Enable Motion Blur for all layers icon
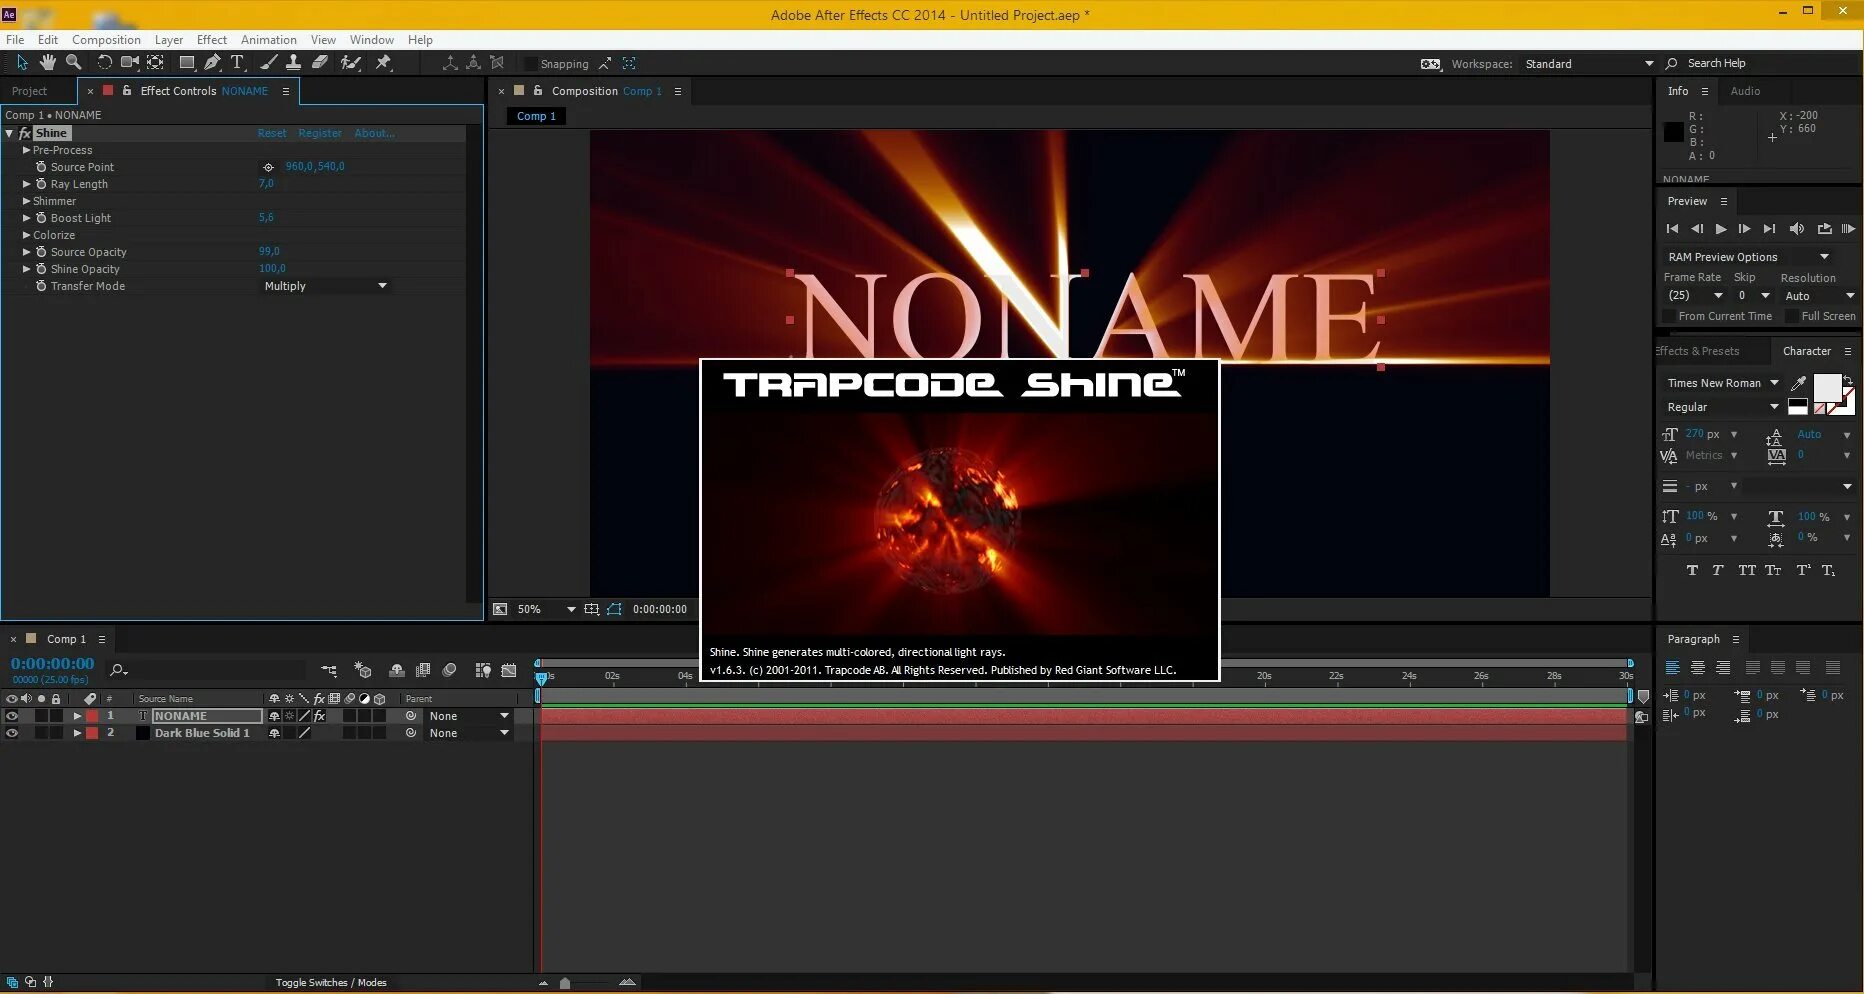This screenshot has height=994, width=1864. pyautogui.click(x=449, y=670)
